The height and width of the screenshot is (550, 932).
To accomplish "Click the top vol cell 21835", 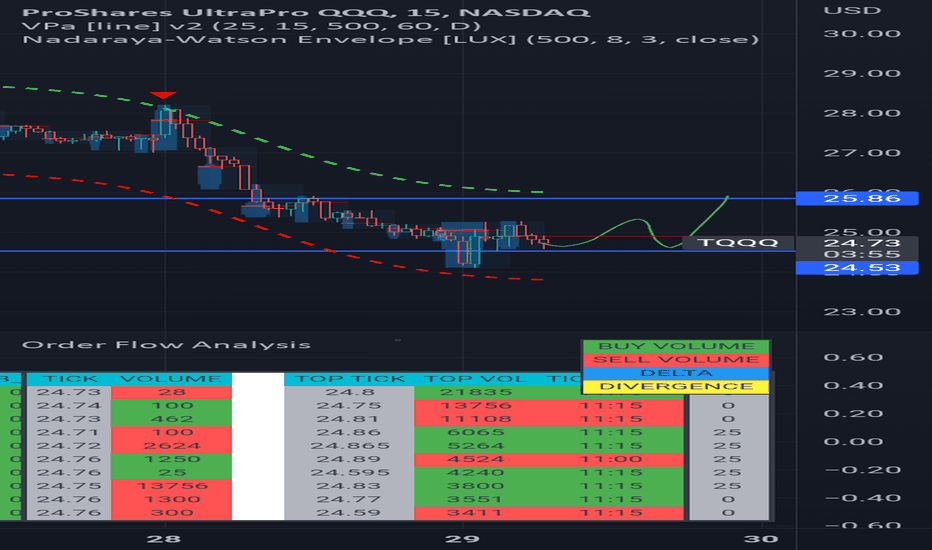I will 476,392.
